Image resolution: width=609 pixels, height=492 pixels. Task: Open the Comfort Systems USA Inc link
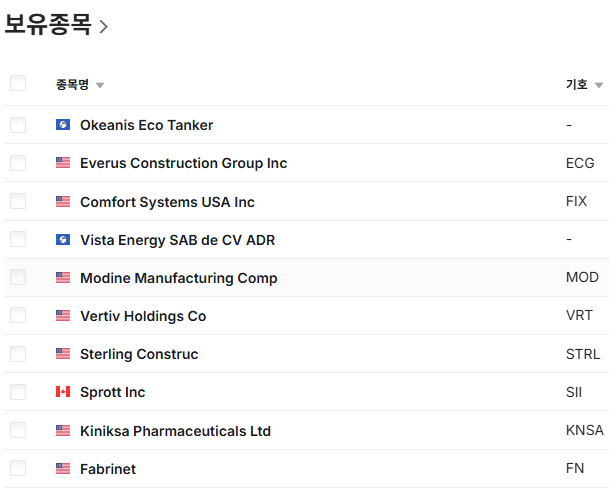(167, 202)
